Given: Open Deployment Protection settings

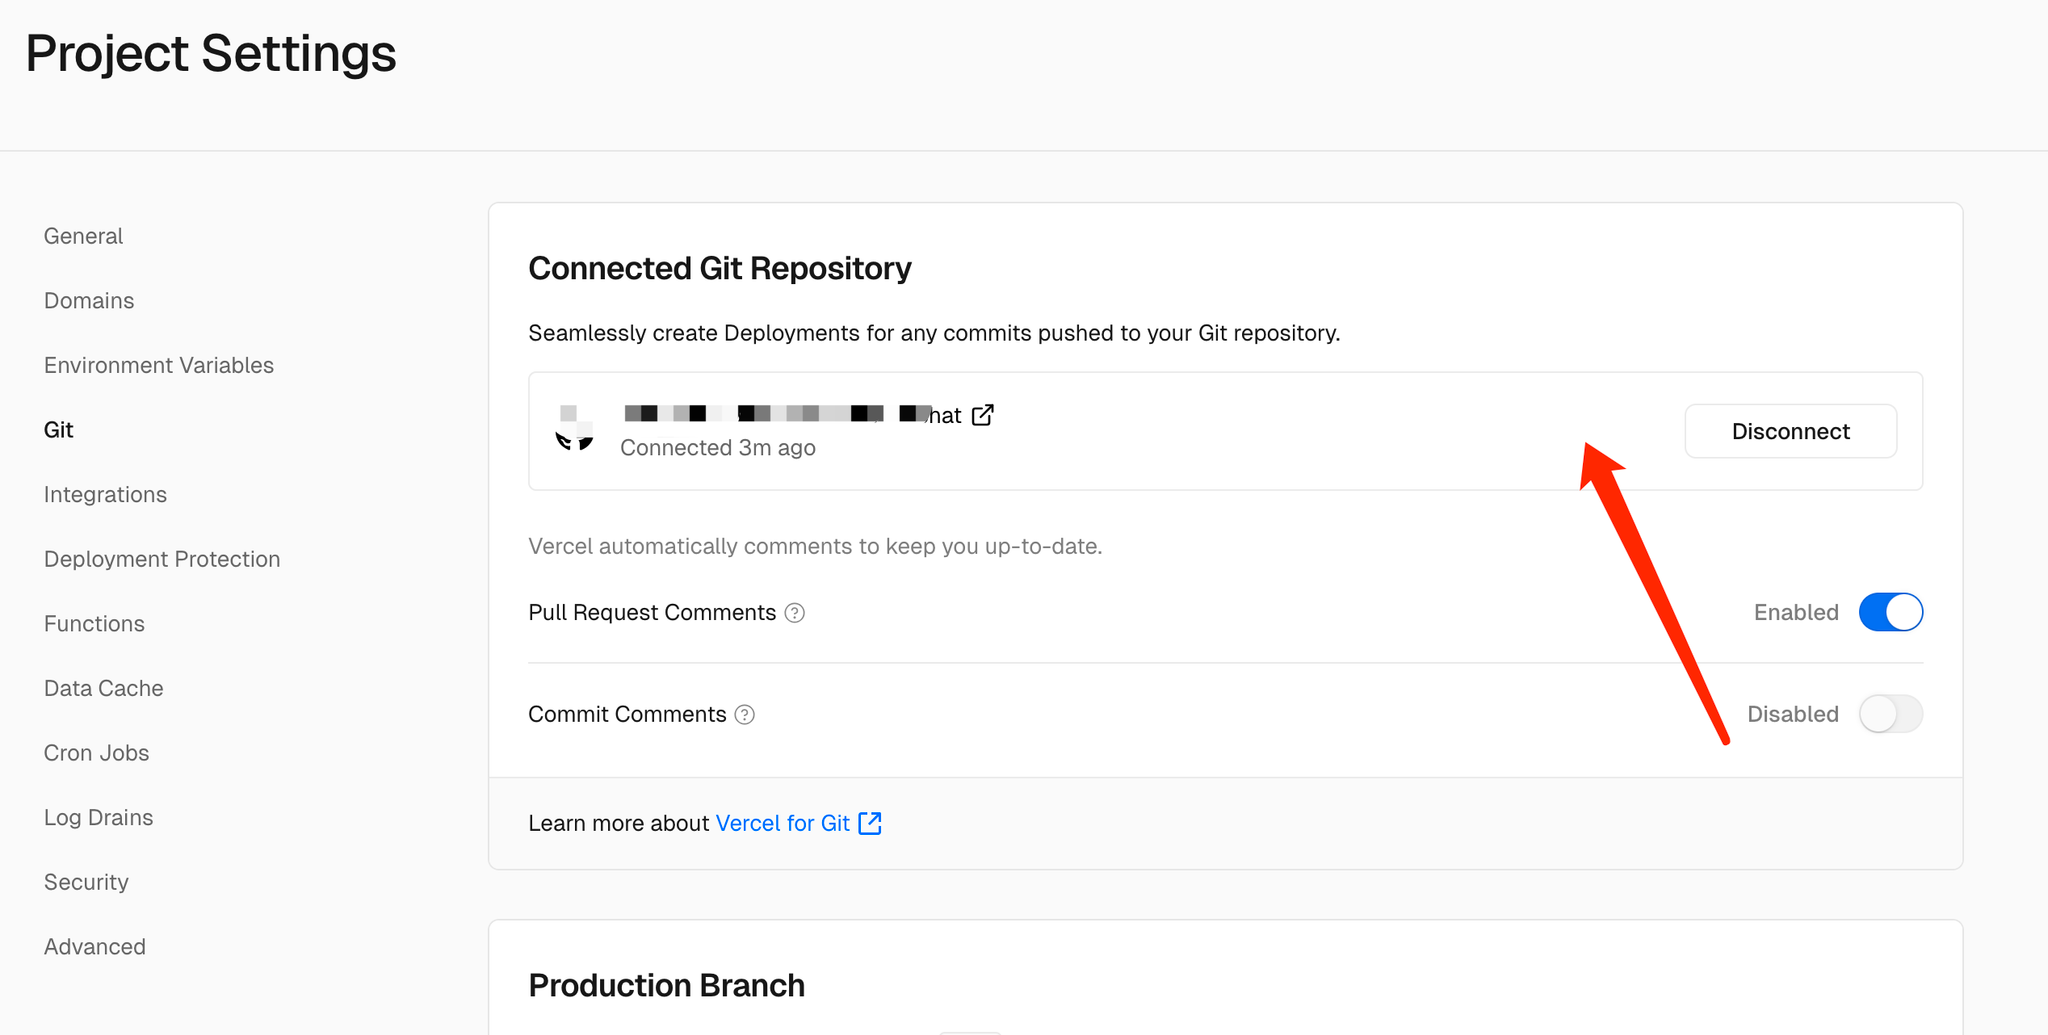Looking at the screenshot, I should coord(162,559).
